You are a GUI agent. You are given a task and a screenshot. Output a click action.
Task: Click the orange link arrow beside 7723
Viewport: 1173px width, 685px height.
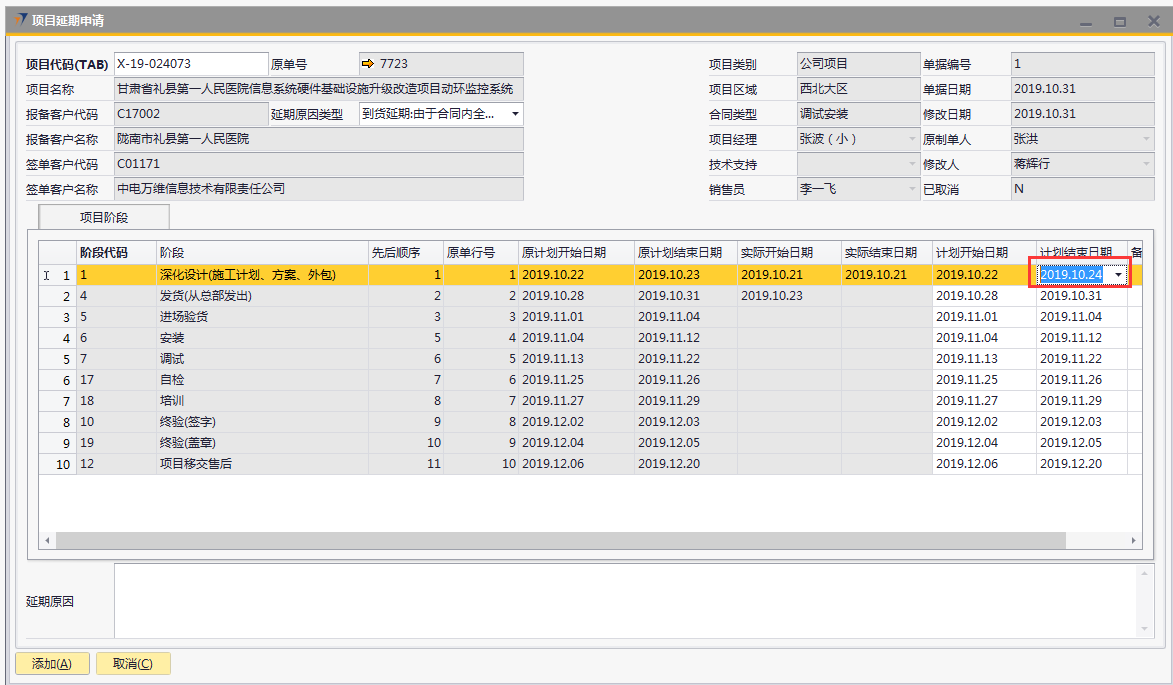pos(367,64)
